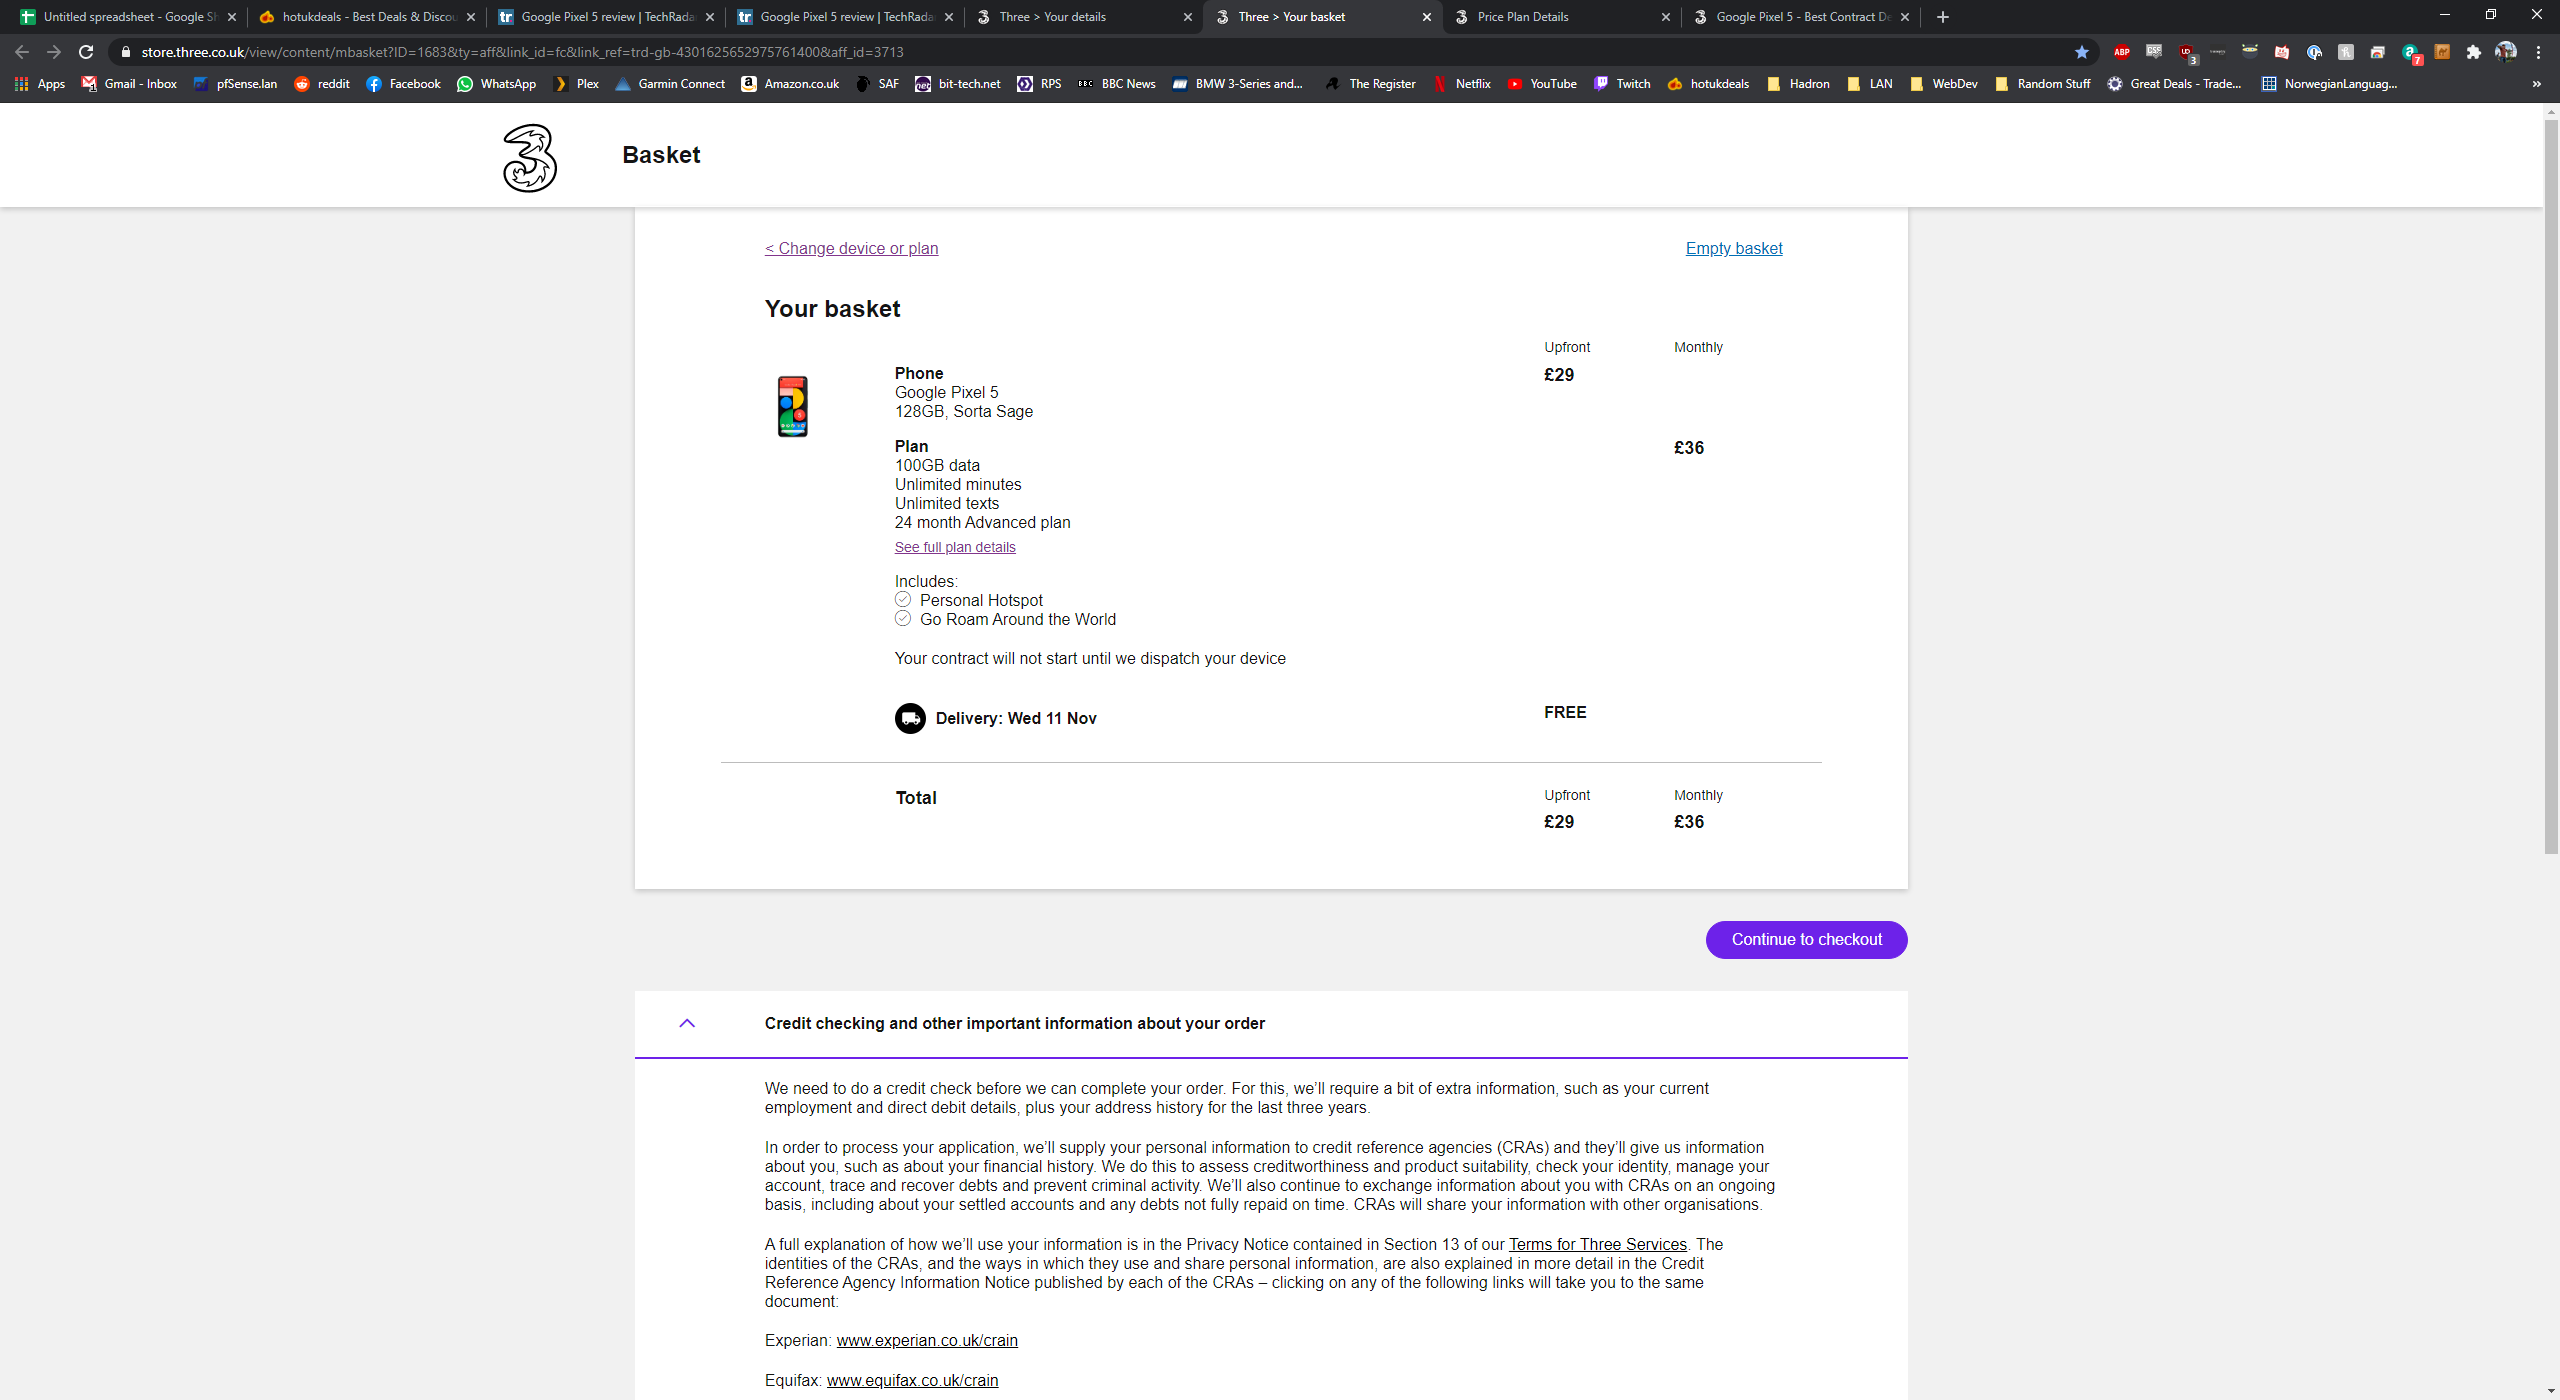Open the ninja face extension icon
This screenshot has width=2560, height=1400.
point(2250,52)
